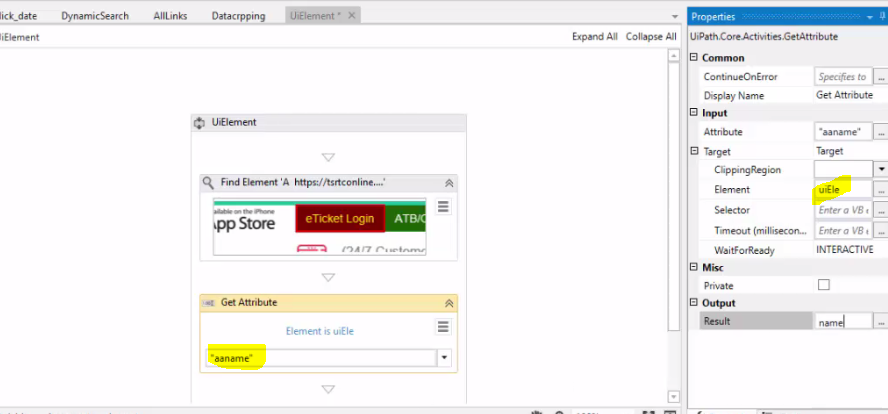Open the attribute dropdown arrow in Get Attribute
This screenshot has height=414, width=888.
click(x=444, y=358)
